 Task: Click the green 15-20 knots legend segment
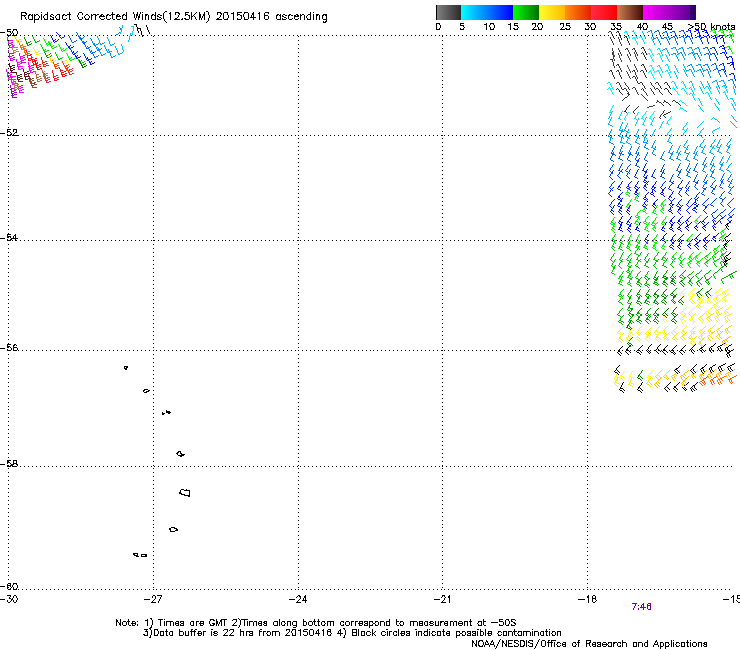526,12
